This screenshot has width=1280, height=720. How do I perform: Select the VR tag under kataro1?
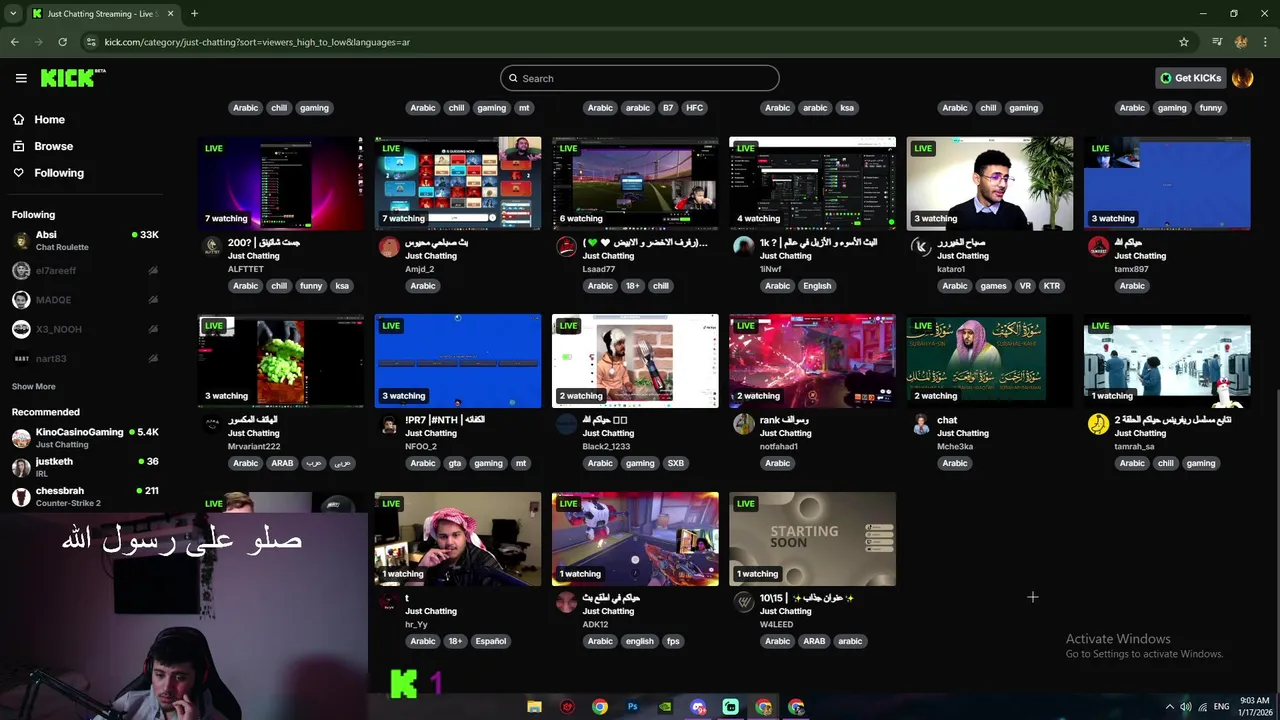(x=1024, y=286)
